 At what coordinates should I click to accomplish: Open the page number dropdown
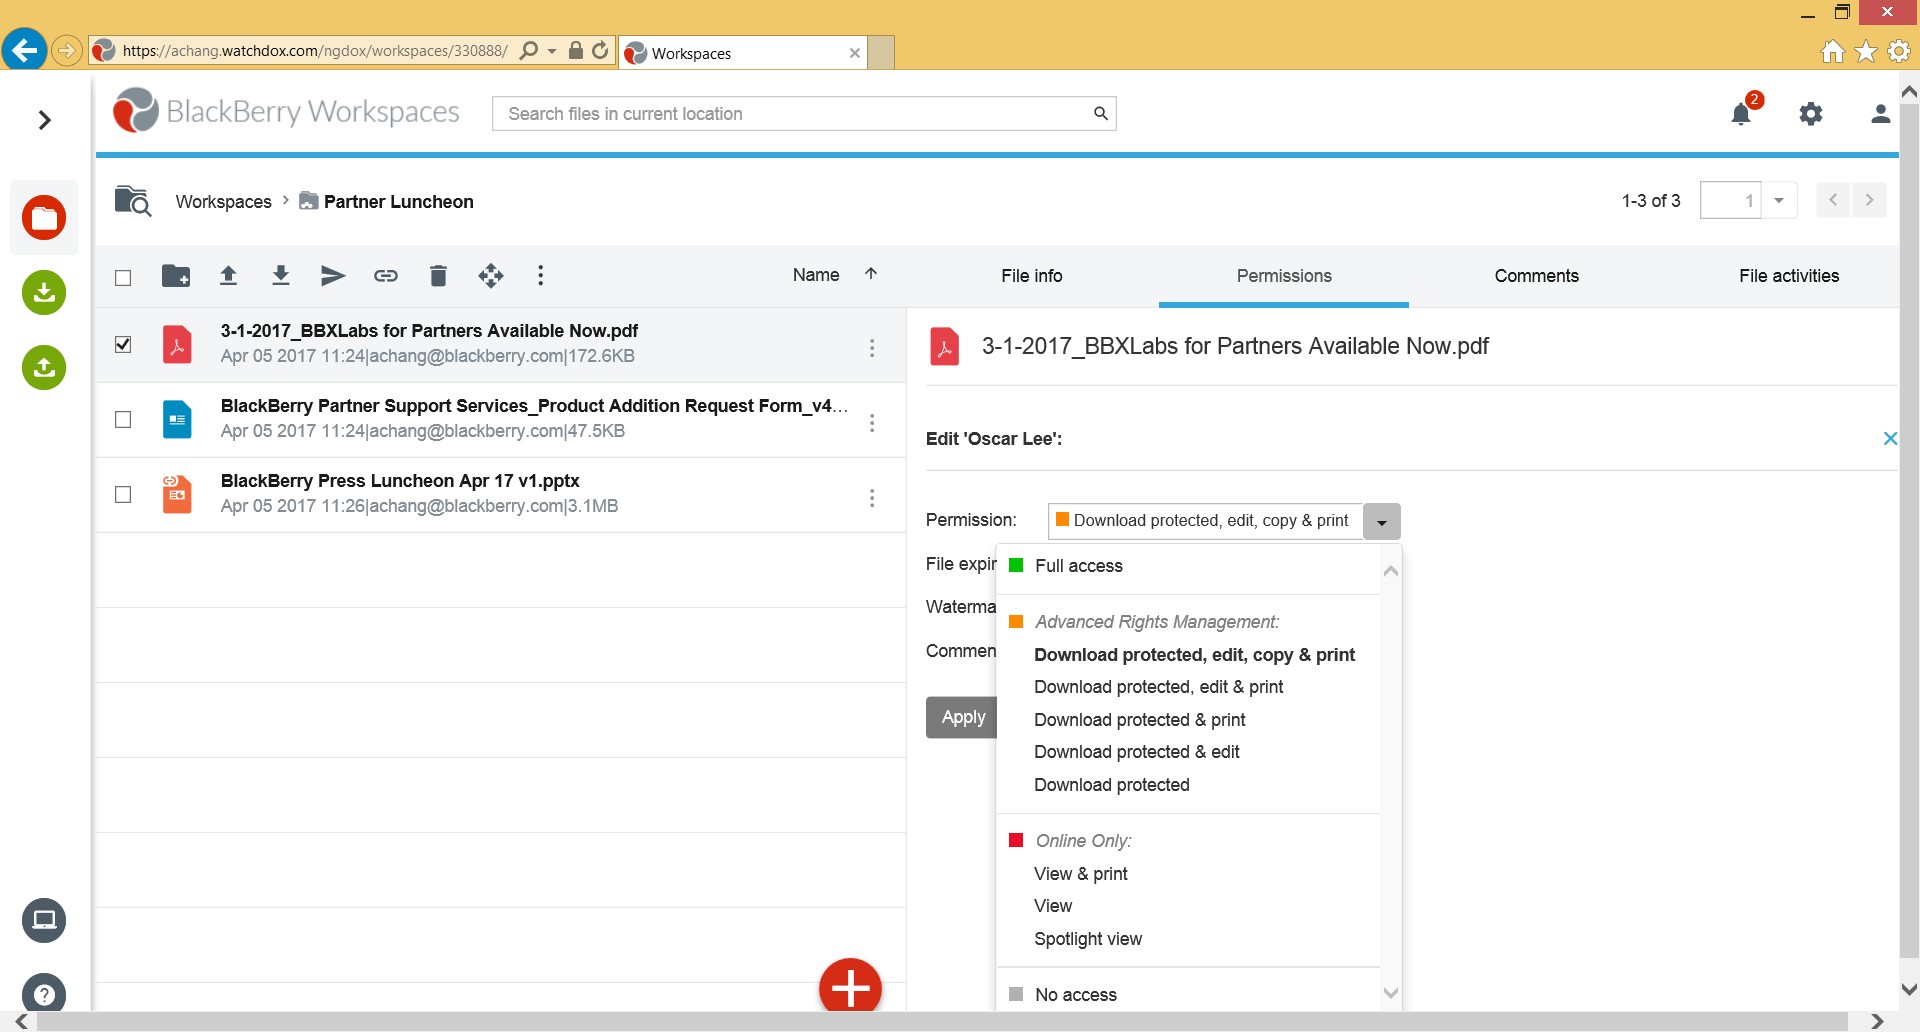coord(1778,201)
